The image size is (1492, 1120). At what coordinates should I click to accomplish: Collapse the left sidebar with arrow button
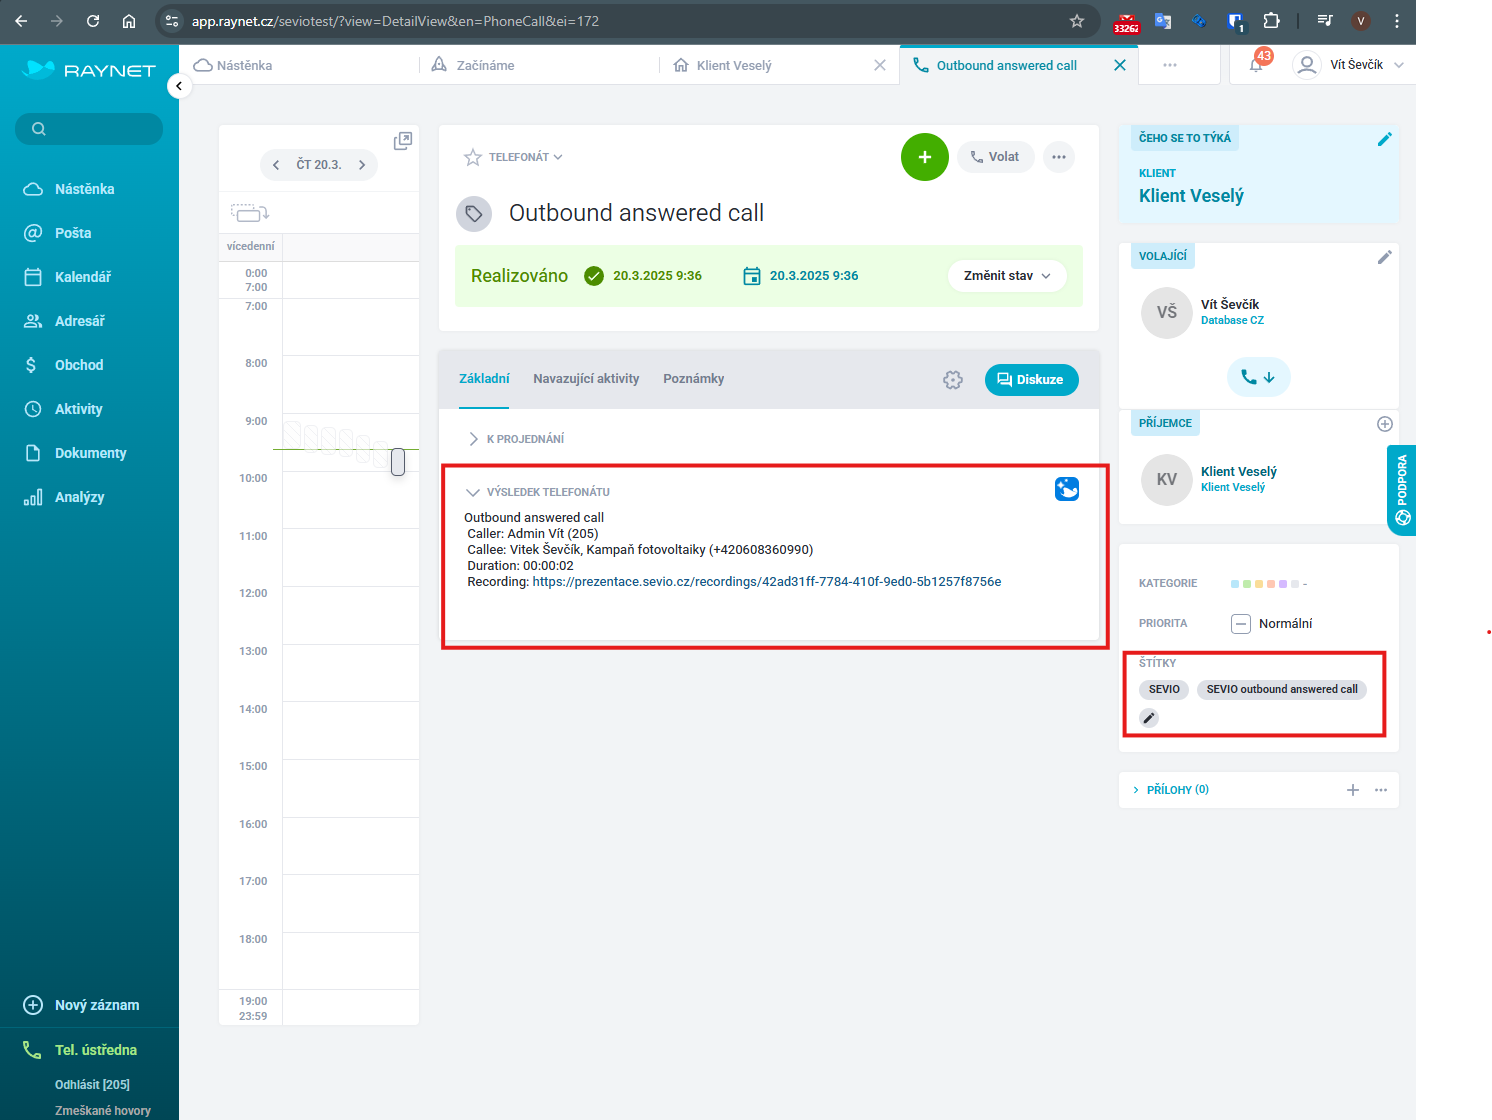(x=178, y=86)
